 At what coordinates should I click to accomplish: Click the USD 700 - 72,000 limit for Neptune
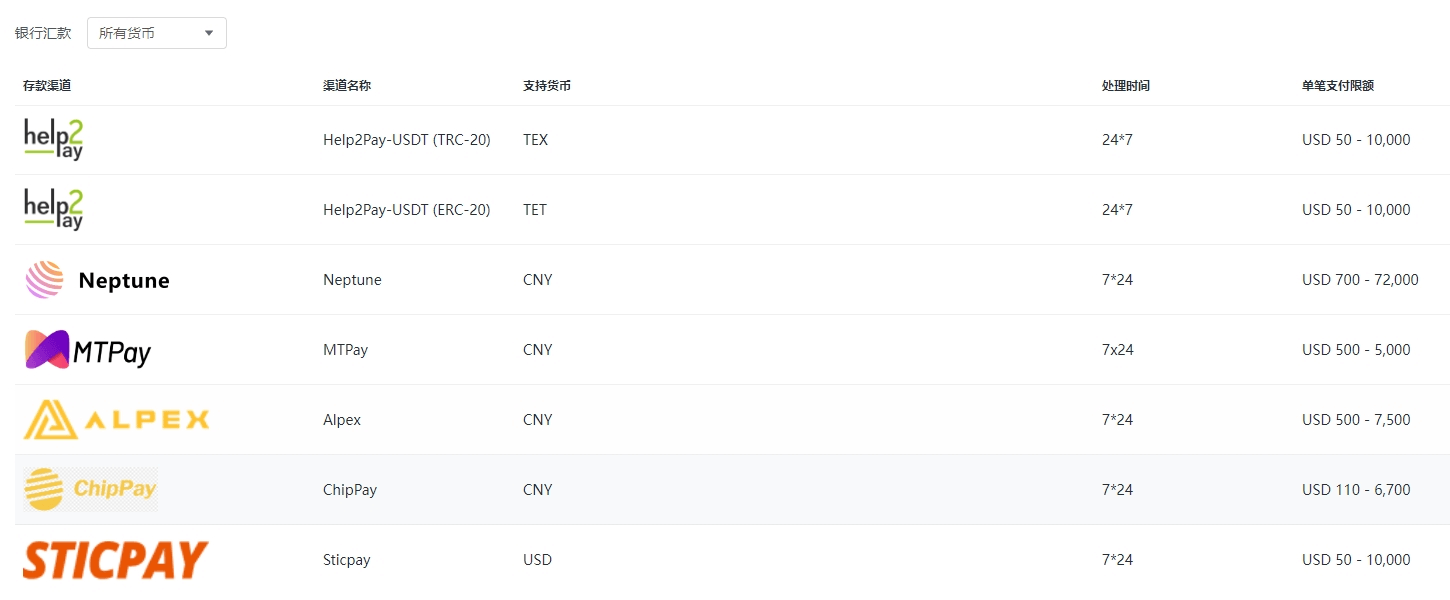point(1359,280)
